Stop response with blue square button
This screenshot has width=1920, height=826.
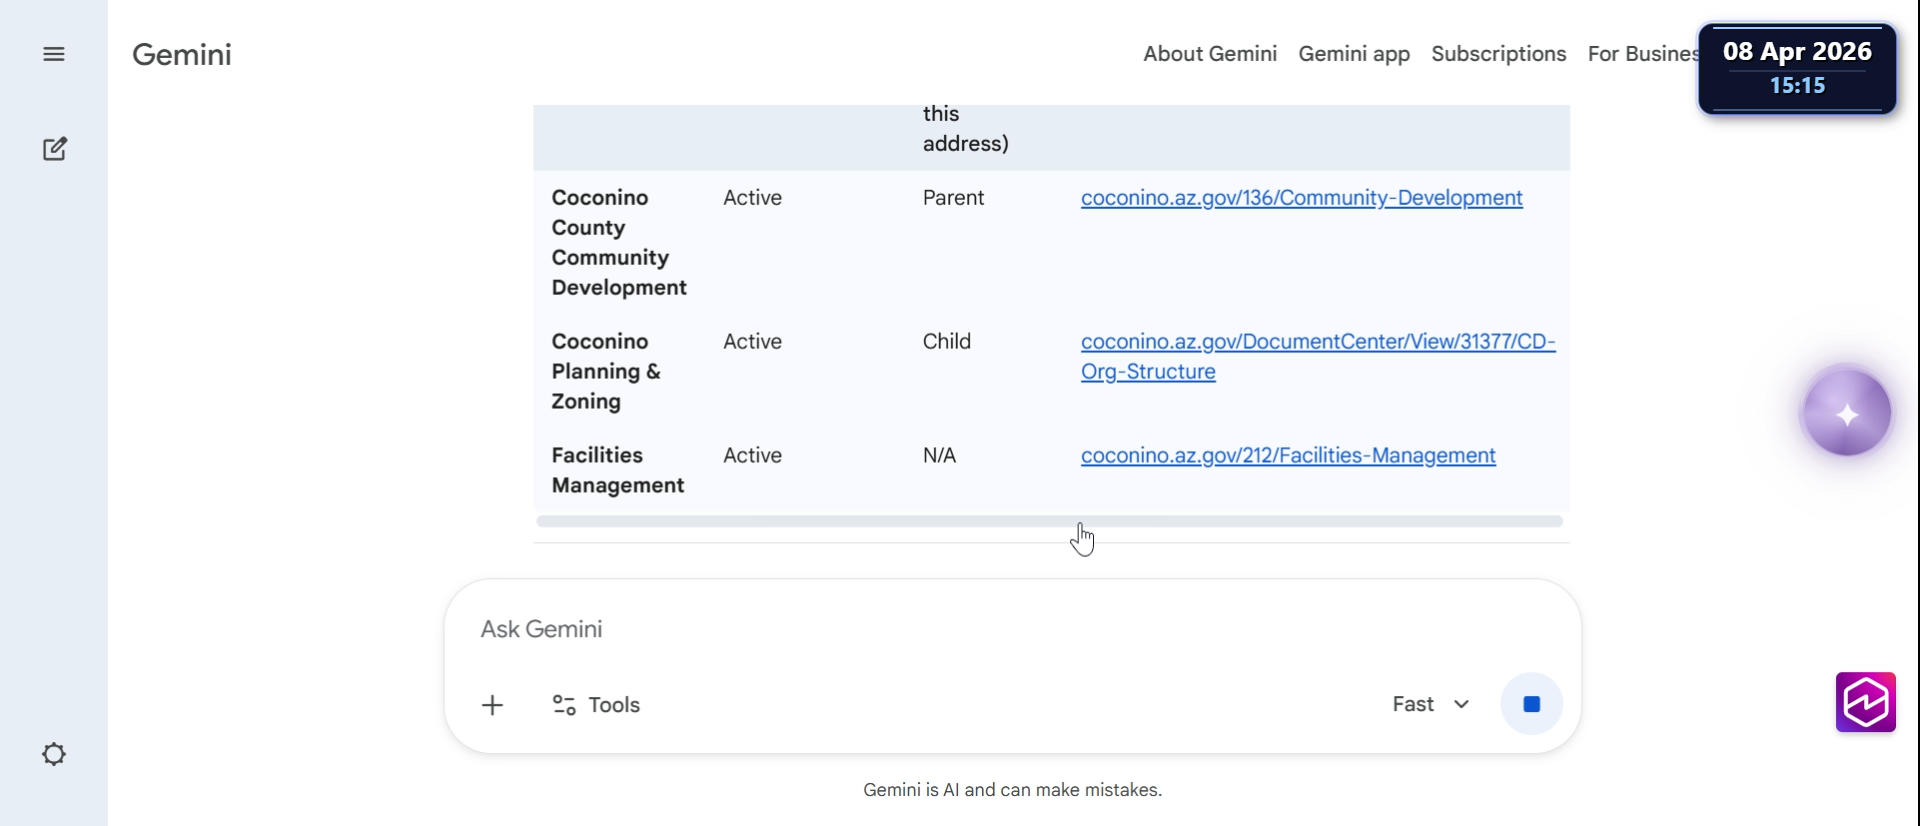click(x=1531, y=705)
